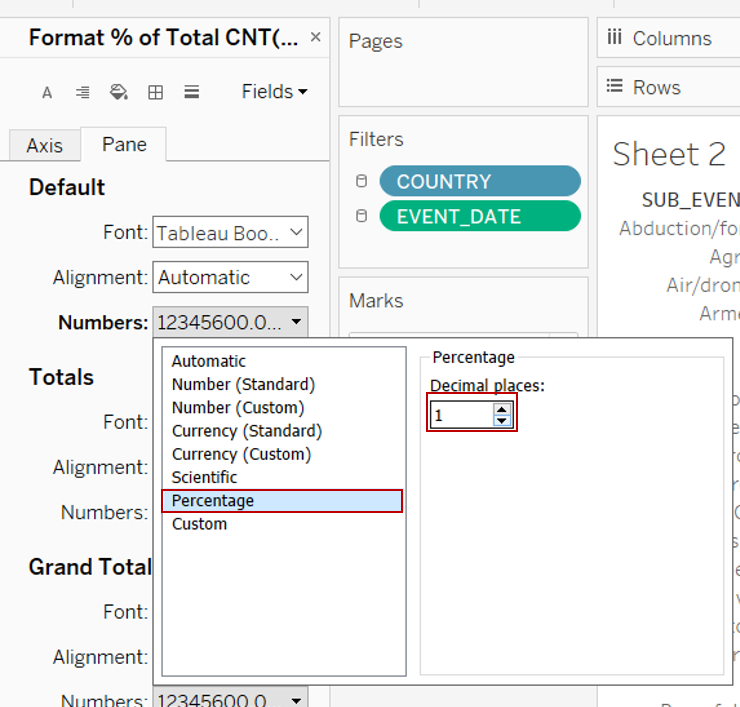
Task: Decrease decimal places with down arrow
Action: coord(502,421)
